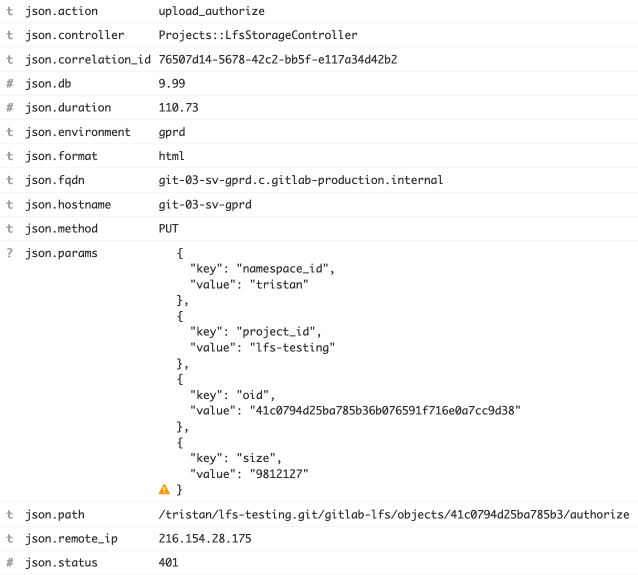Click the oid hash value in params
Screen dimensions: 638x575
385,410
